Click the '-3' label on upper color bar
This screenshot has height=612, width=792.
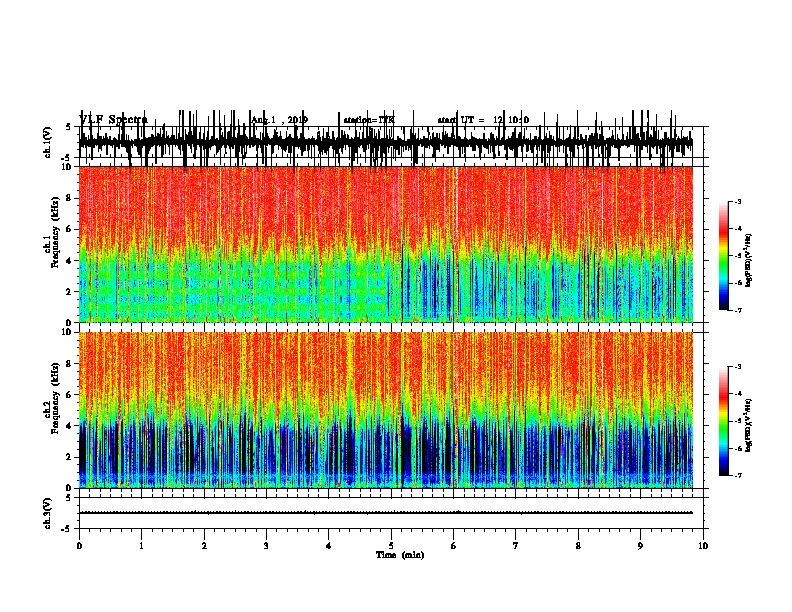tap(737, 201)
